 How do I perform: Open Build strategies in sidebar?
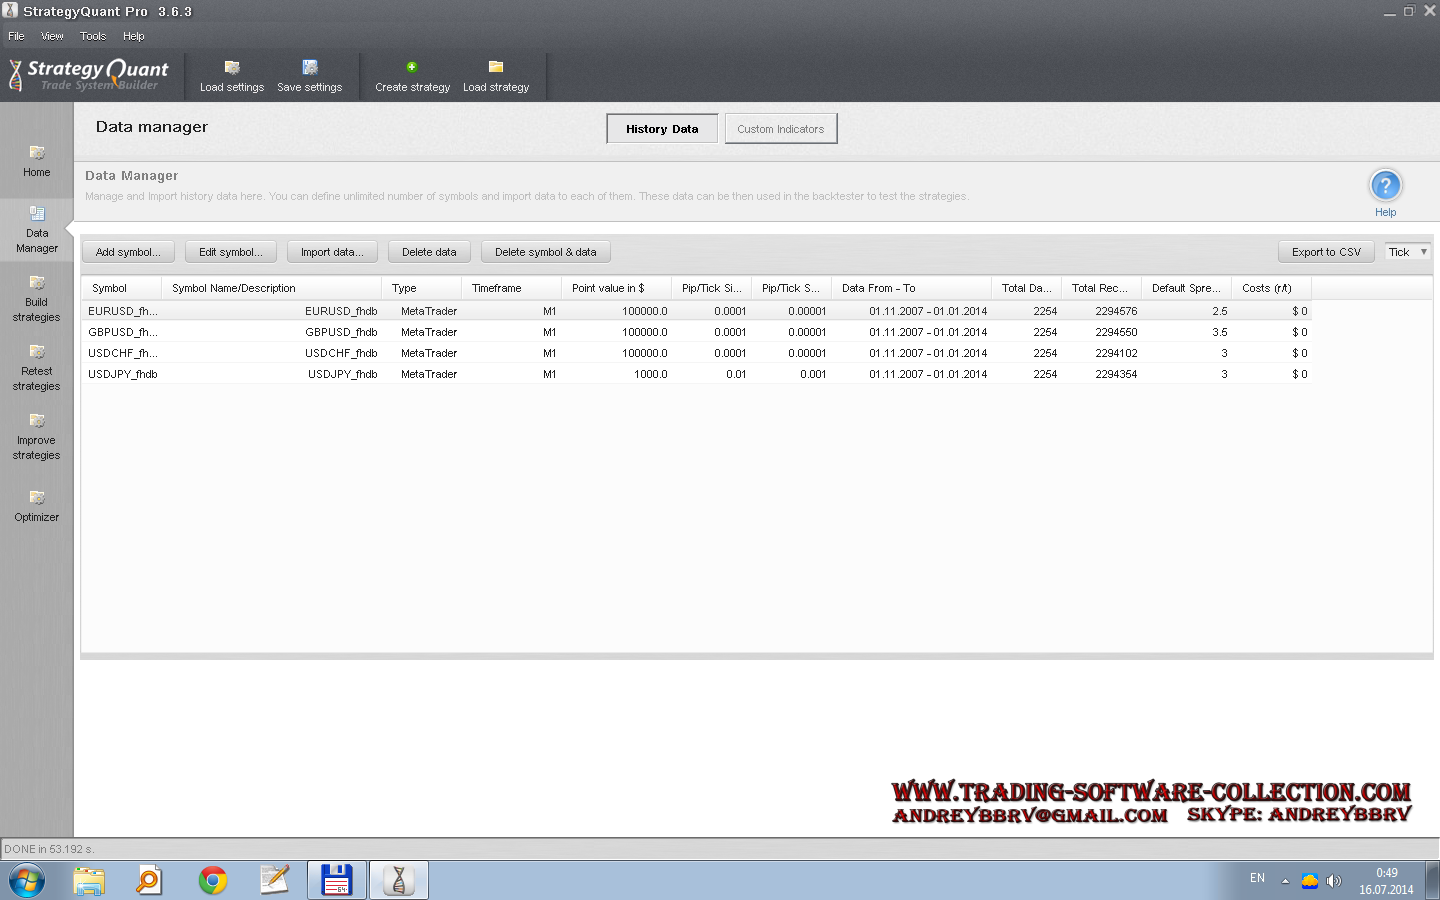pos(37,298)
